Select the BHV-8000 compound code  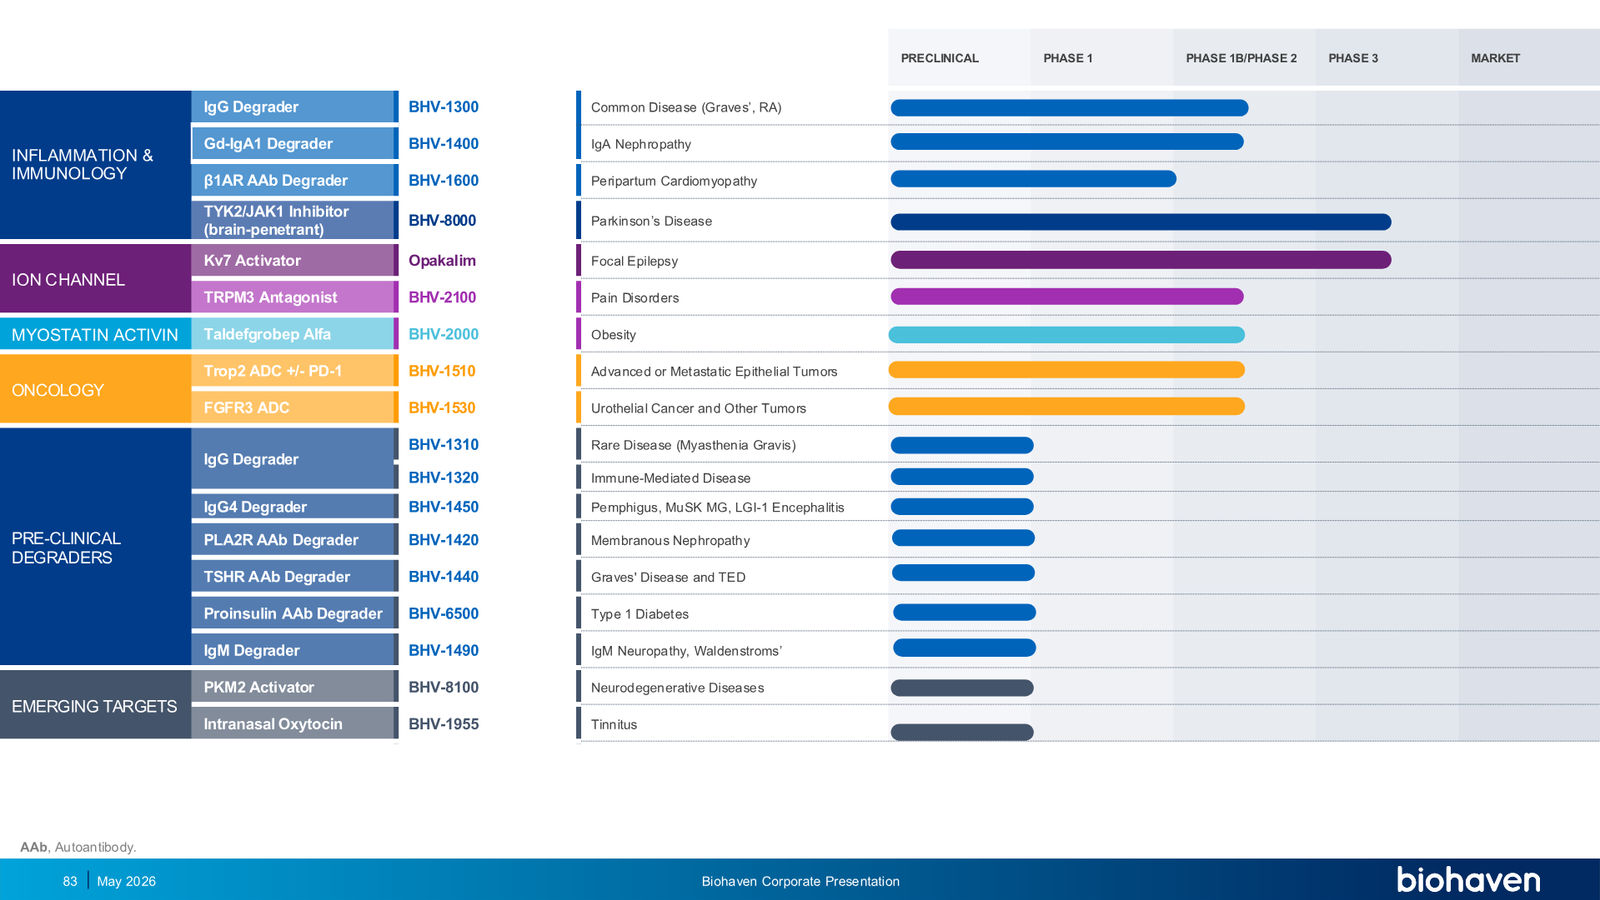[x=442, y=221]
